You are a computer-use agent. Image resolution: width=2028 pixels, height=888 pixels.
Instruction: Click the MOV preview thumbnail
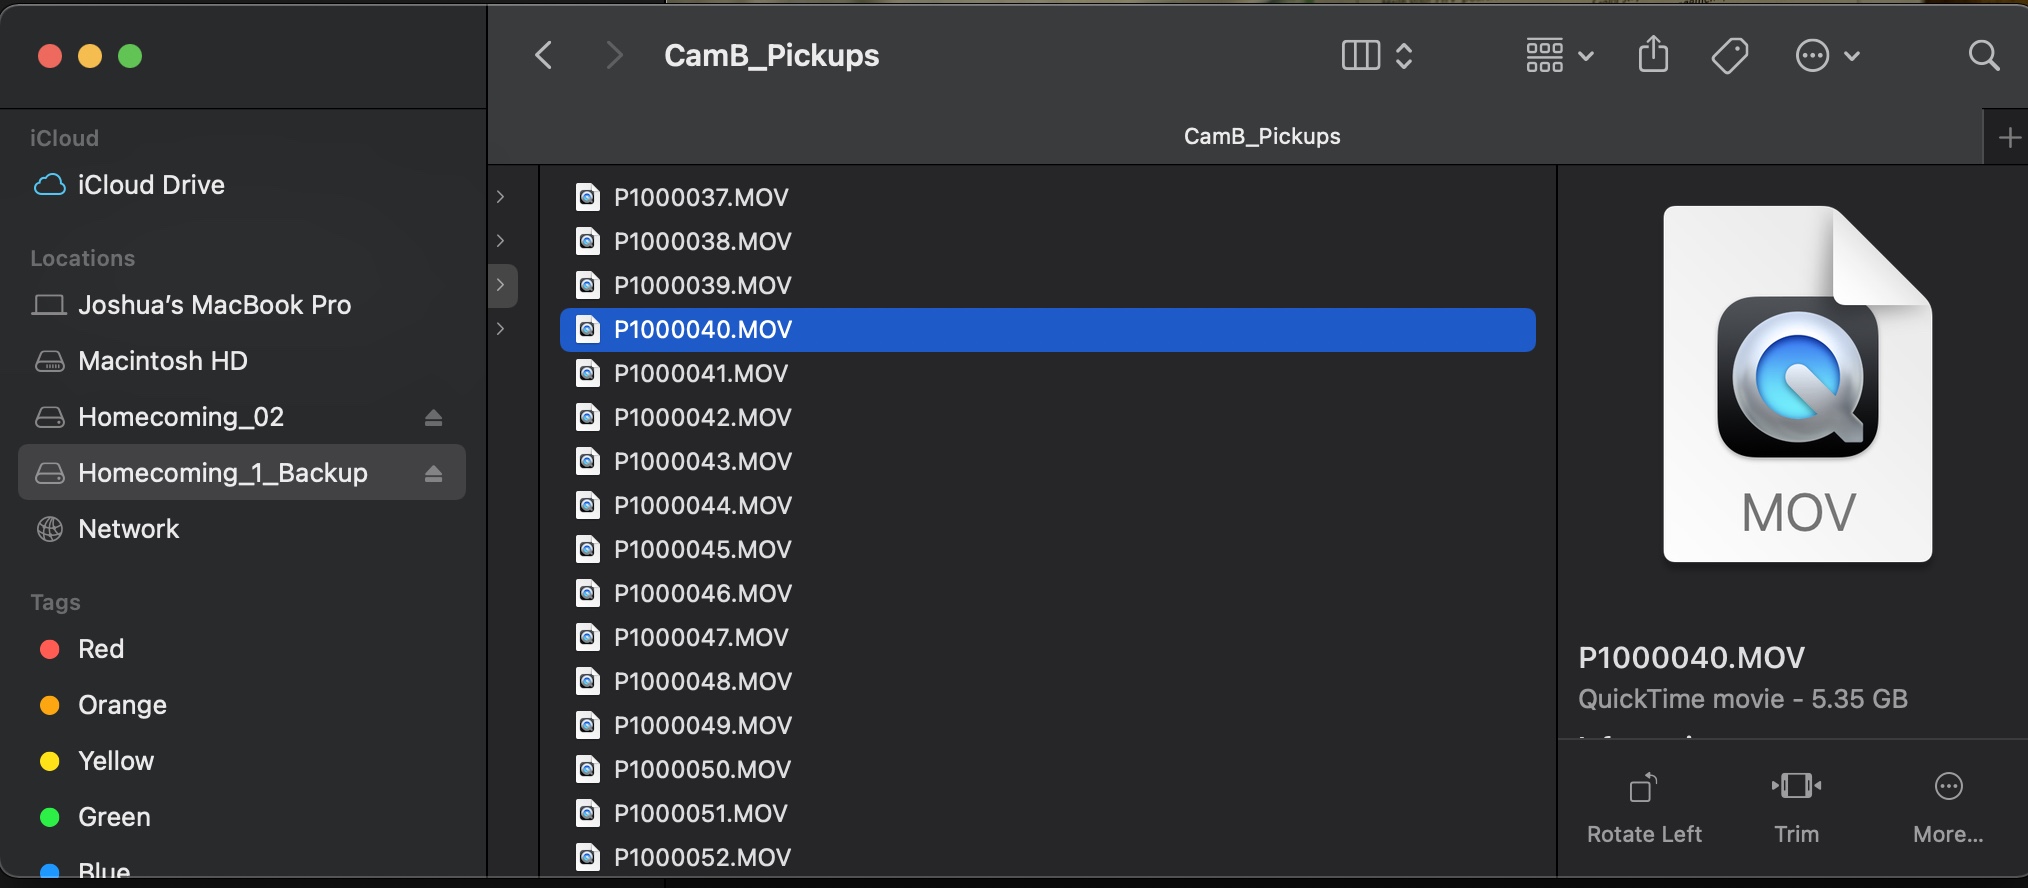point(1797,384)
